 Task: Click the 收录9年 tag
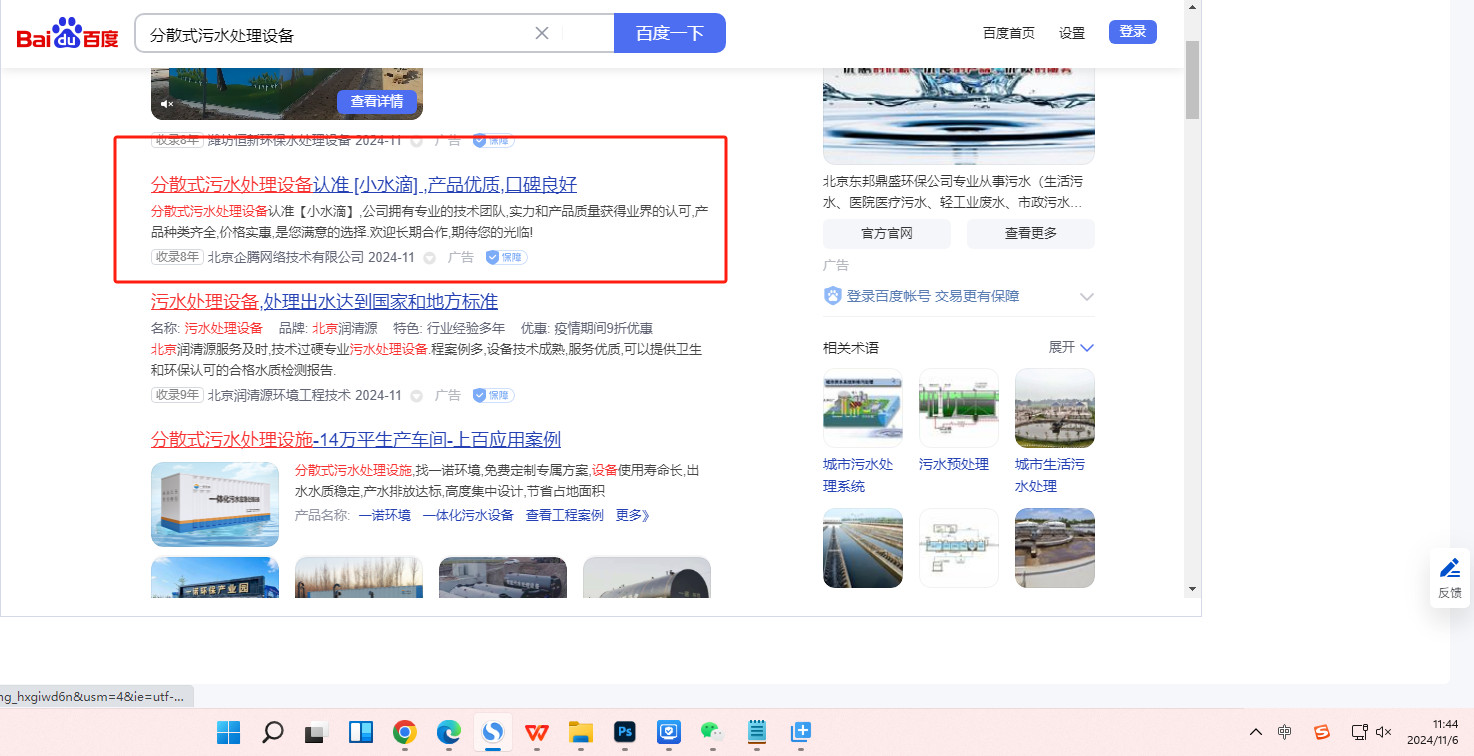coord(177,395)
